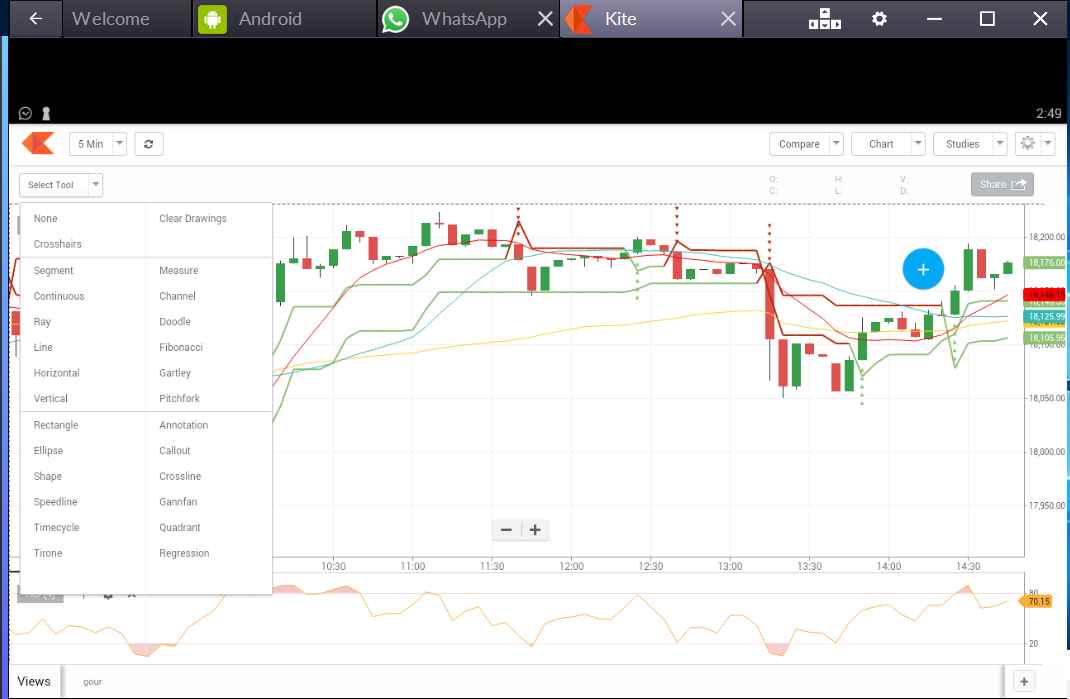Open the Compare dropdown
The height and width of the screenshot is (699, 1070).
(x=806, y=144)
